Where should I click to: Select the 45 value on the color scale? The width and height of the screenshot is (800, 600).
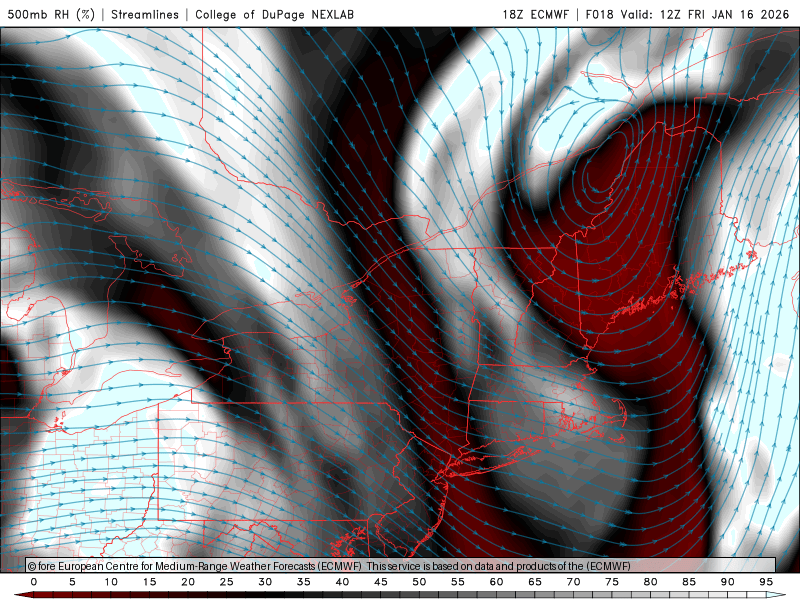coord(381,582)
